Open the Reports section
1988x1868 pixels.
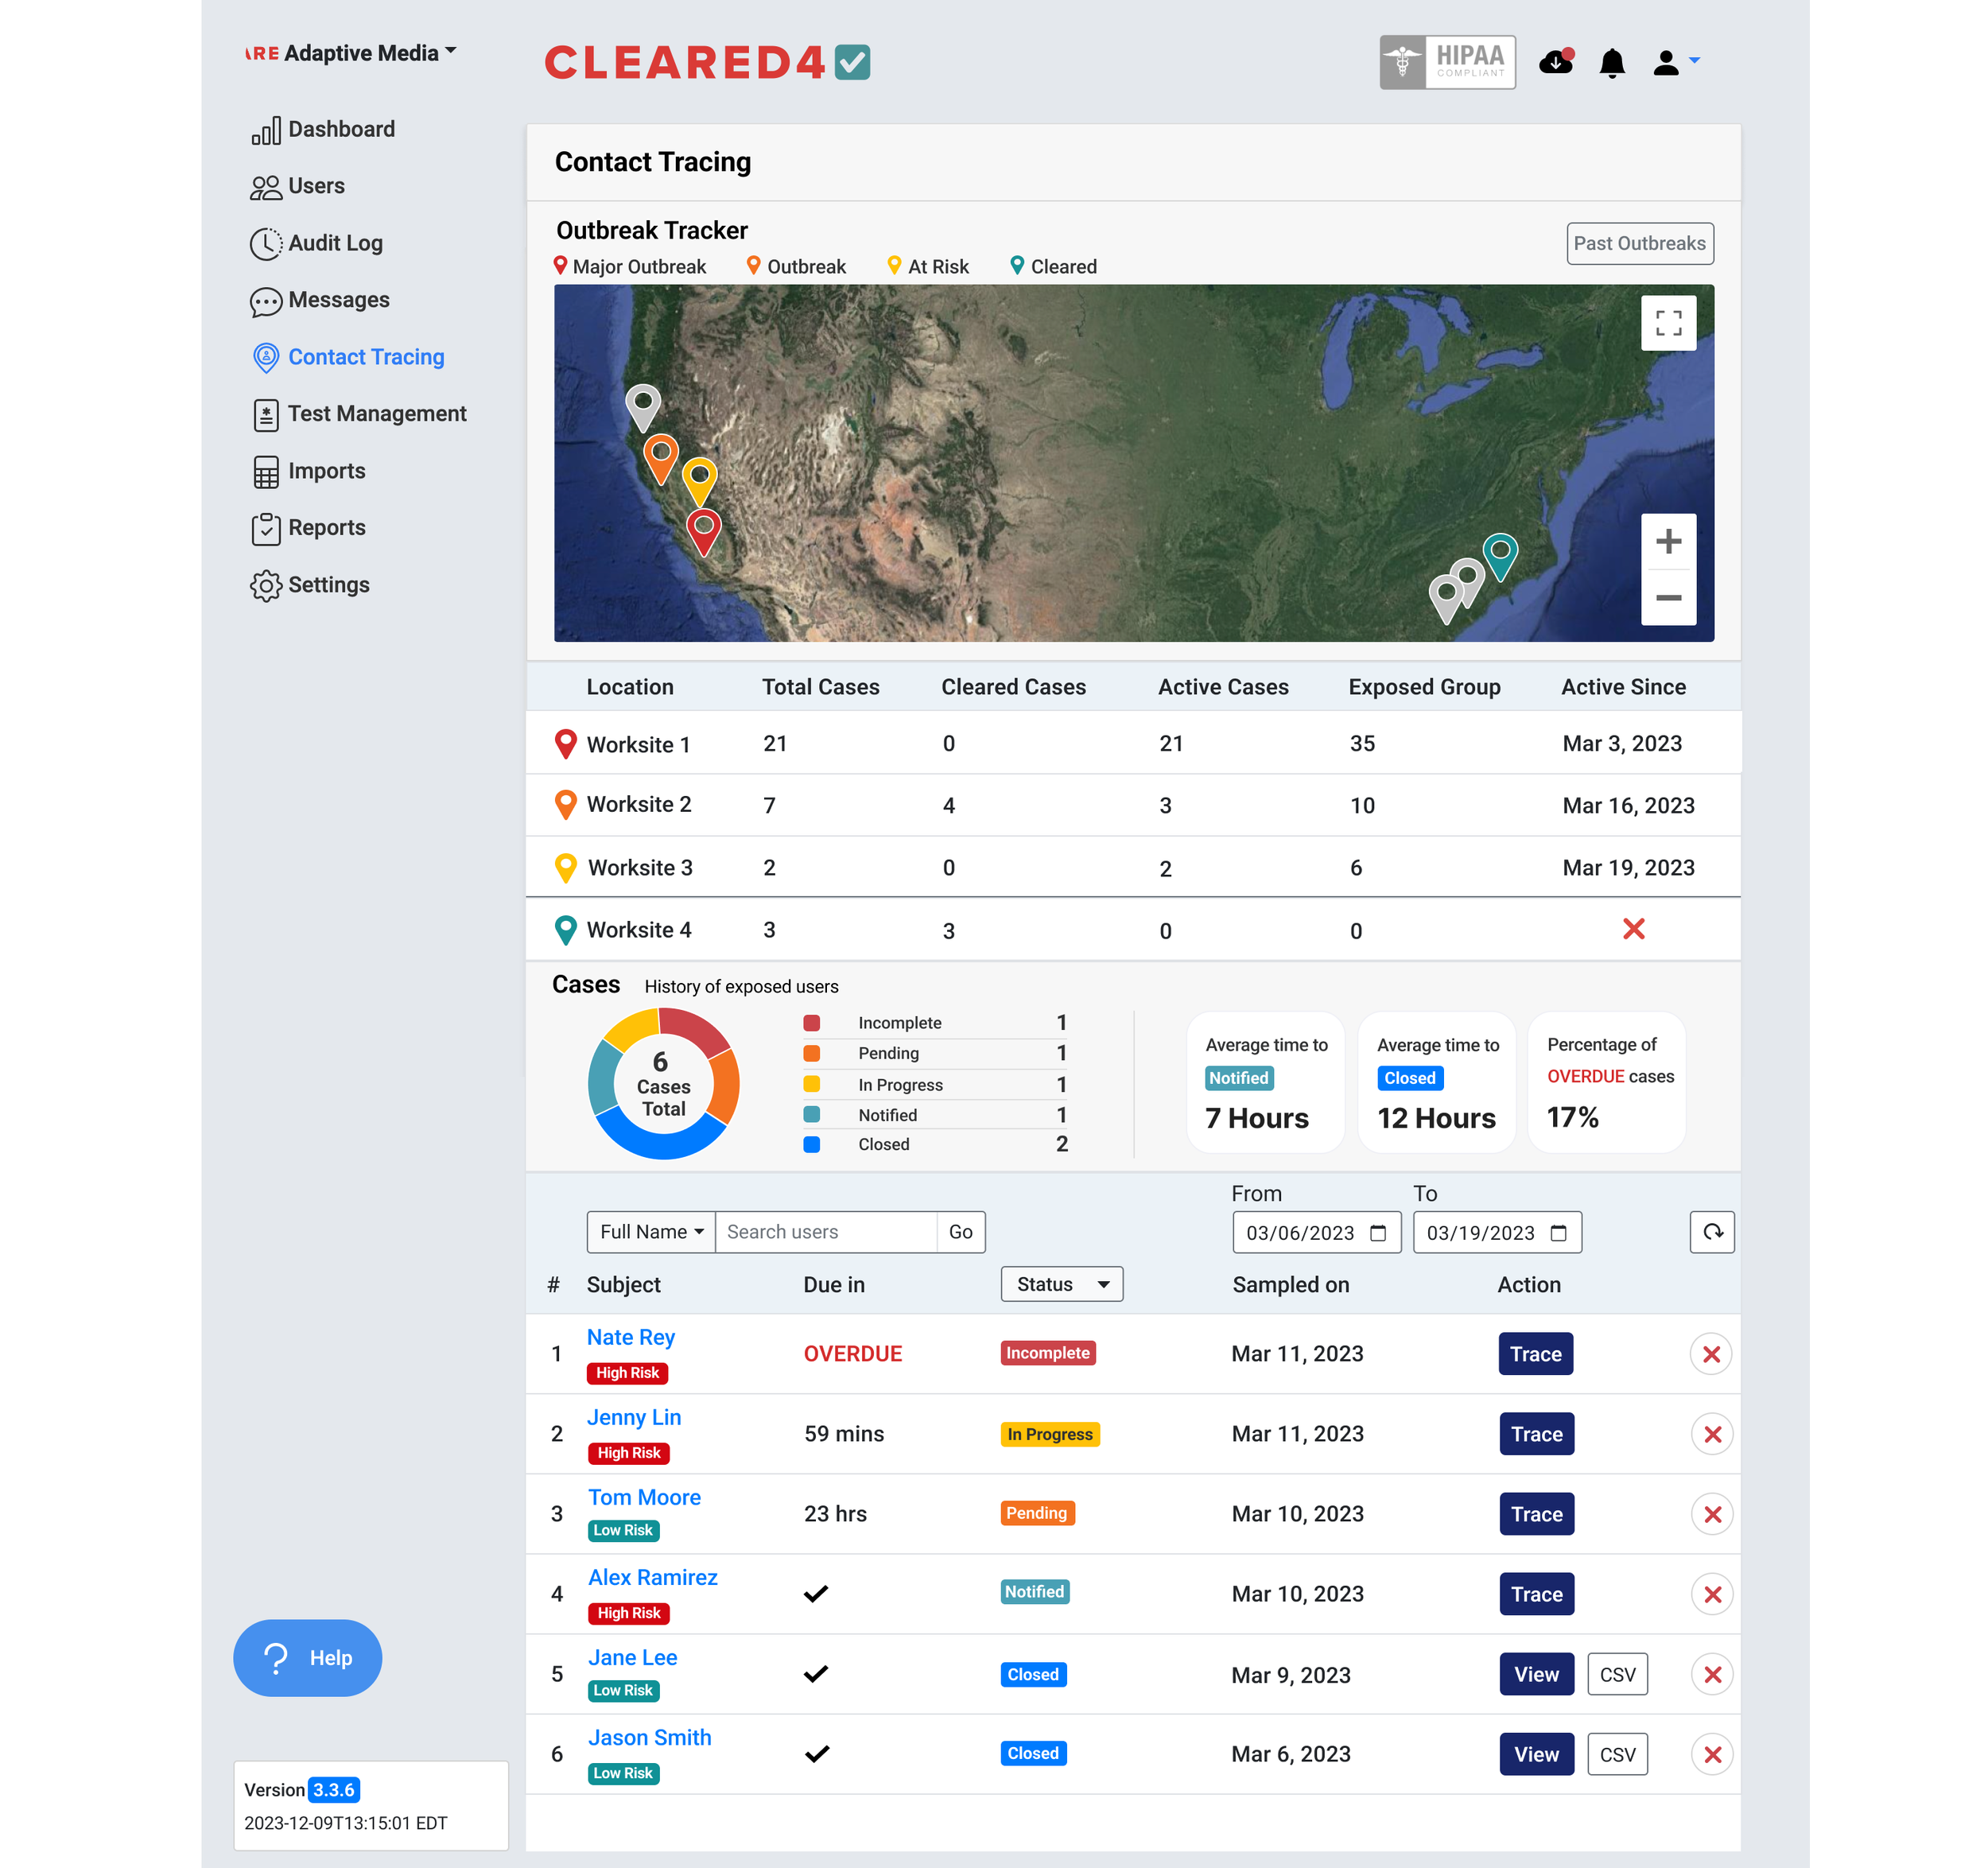tap(308, 528)
